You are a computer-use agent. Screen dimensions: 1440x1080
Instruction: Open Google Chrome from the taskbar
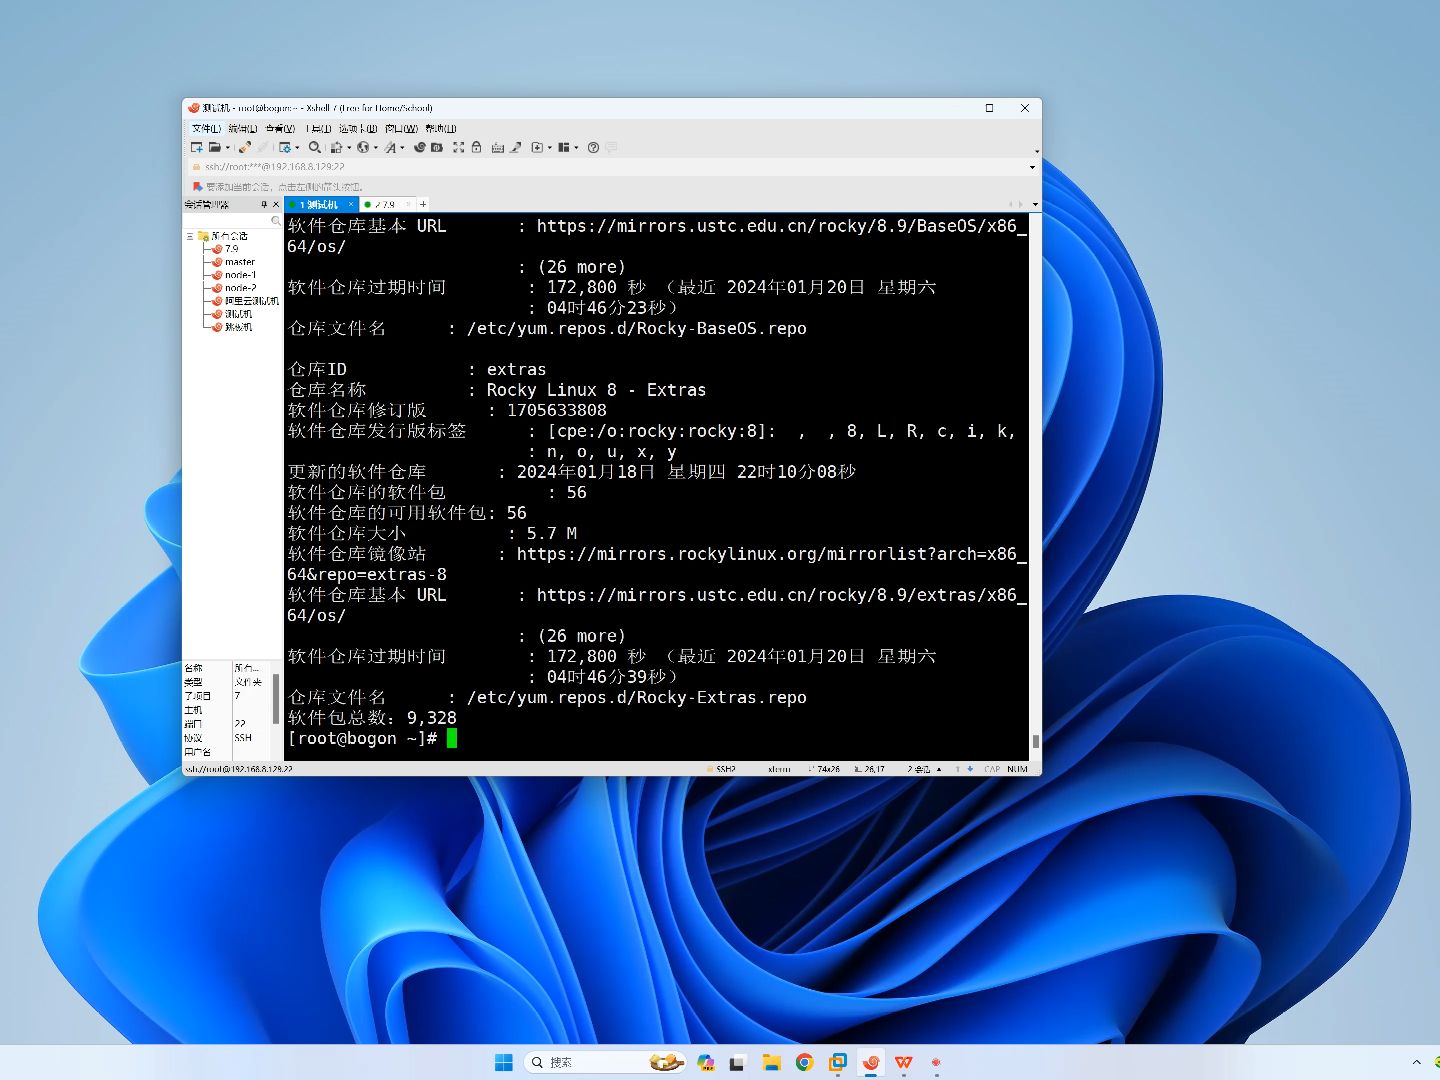pyautogui.click(x=804, y=1062)
